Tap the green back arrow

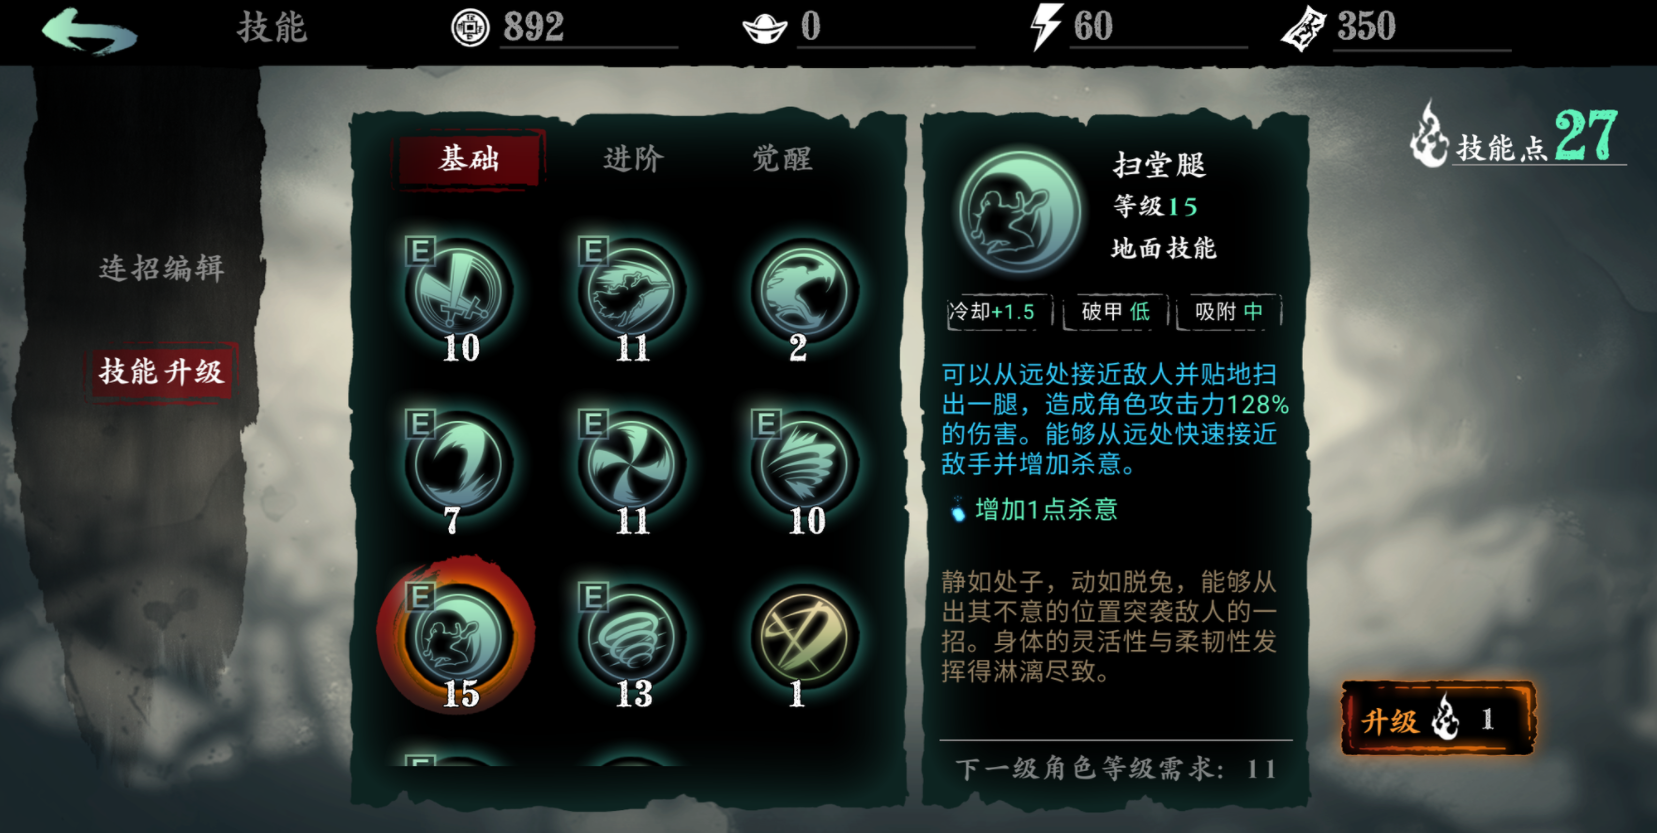click(89, 30)
